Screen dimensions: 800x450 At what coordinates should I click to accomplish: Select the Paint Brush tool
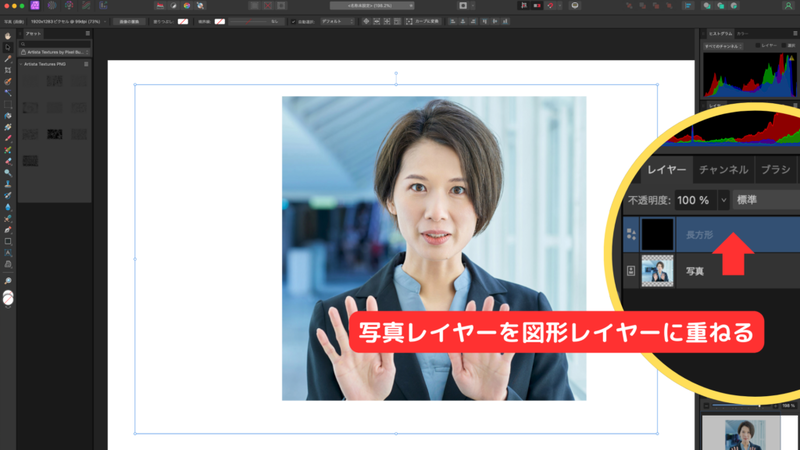click(8, 138)
